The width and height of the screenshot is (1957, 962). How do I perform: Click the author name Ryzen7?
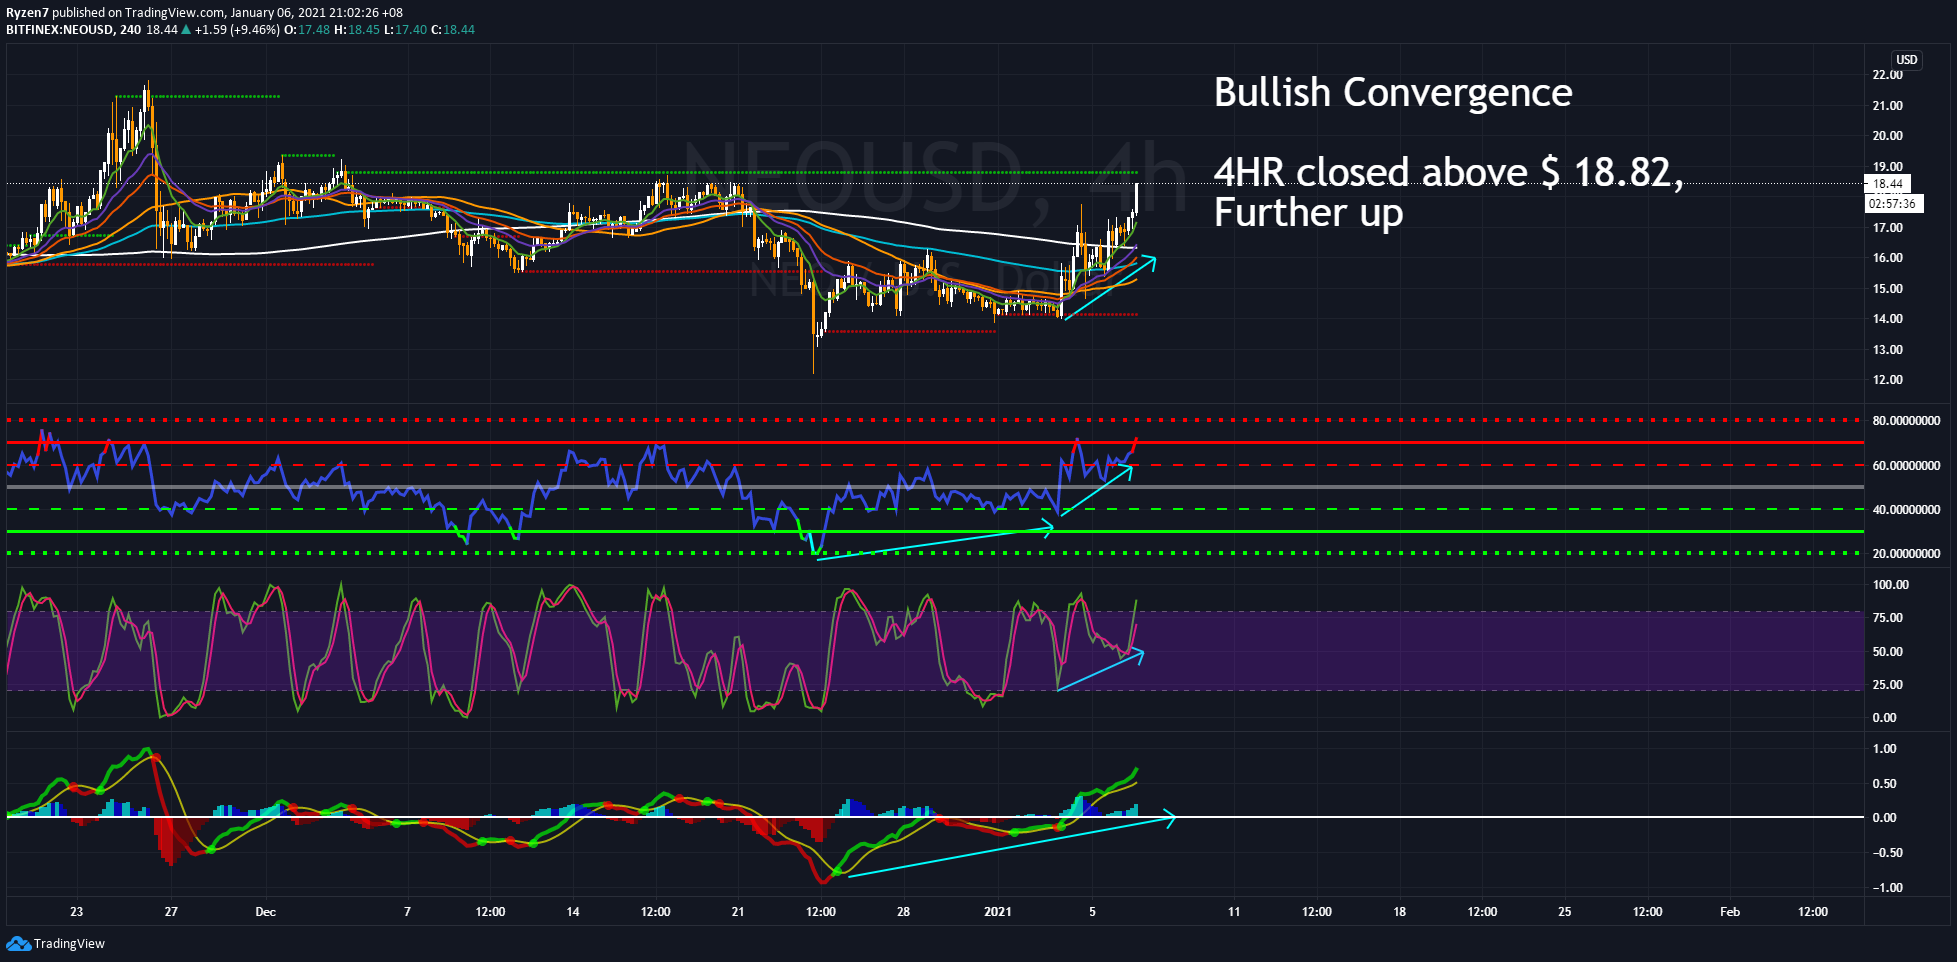(x=27, y=13)
